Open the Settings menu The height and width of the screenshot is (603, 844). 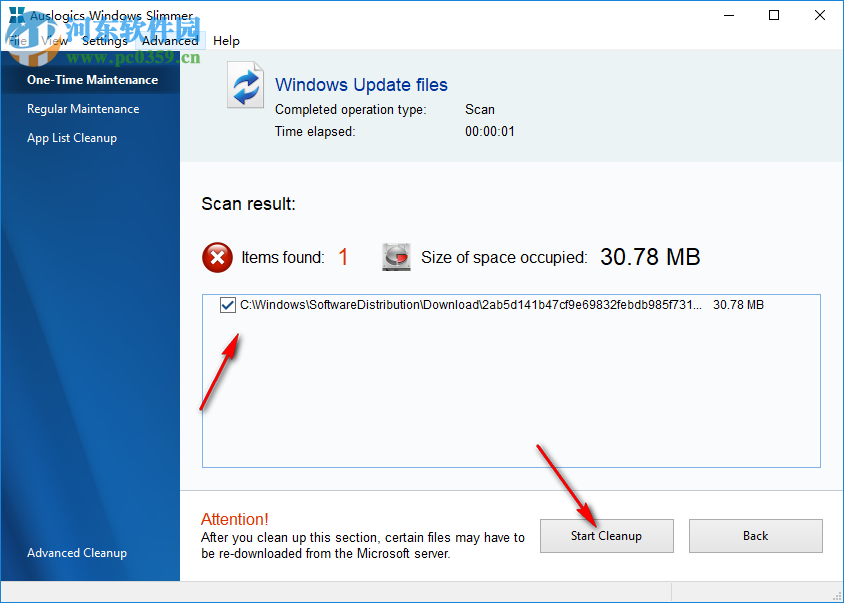coord(105,41)
